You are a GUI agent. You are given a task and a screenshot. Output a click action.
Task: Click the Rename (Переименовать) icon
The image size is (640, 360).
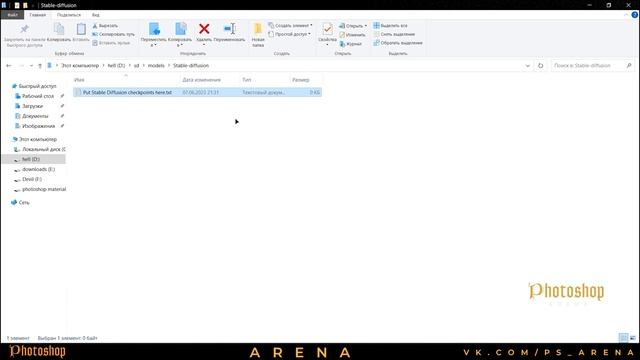click(230, 29)
